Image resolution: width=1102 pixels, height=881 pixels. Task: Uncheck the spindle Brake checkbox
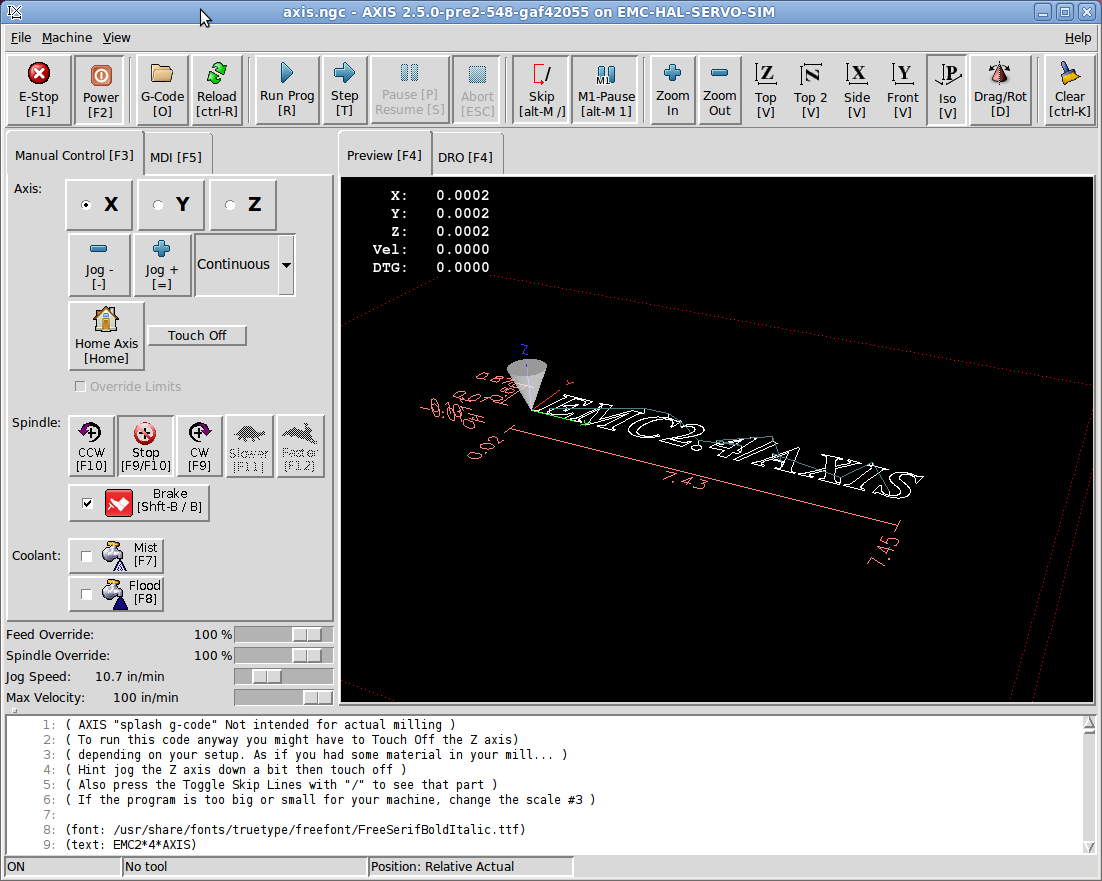(x=87, y=503)
